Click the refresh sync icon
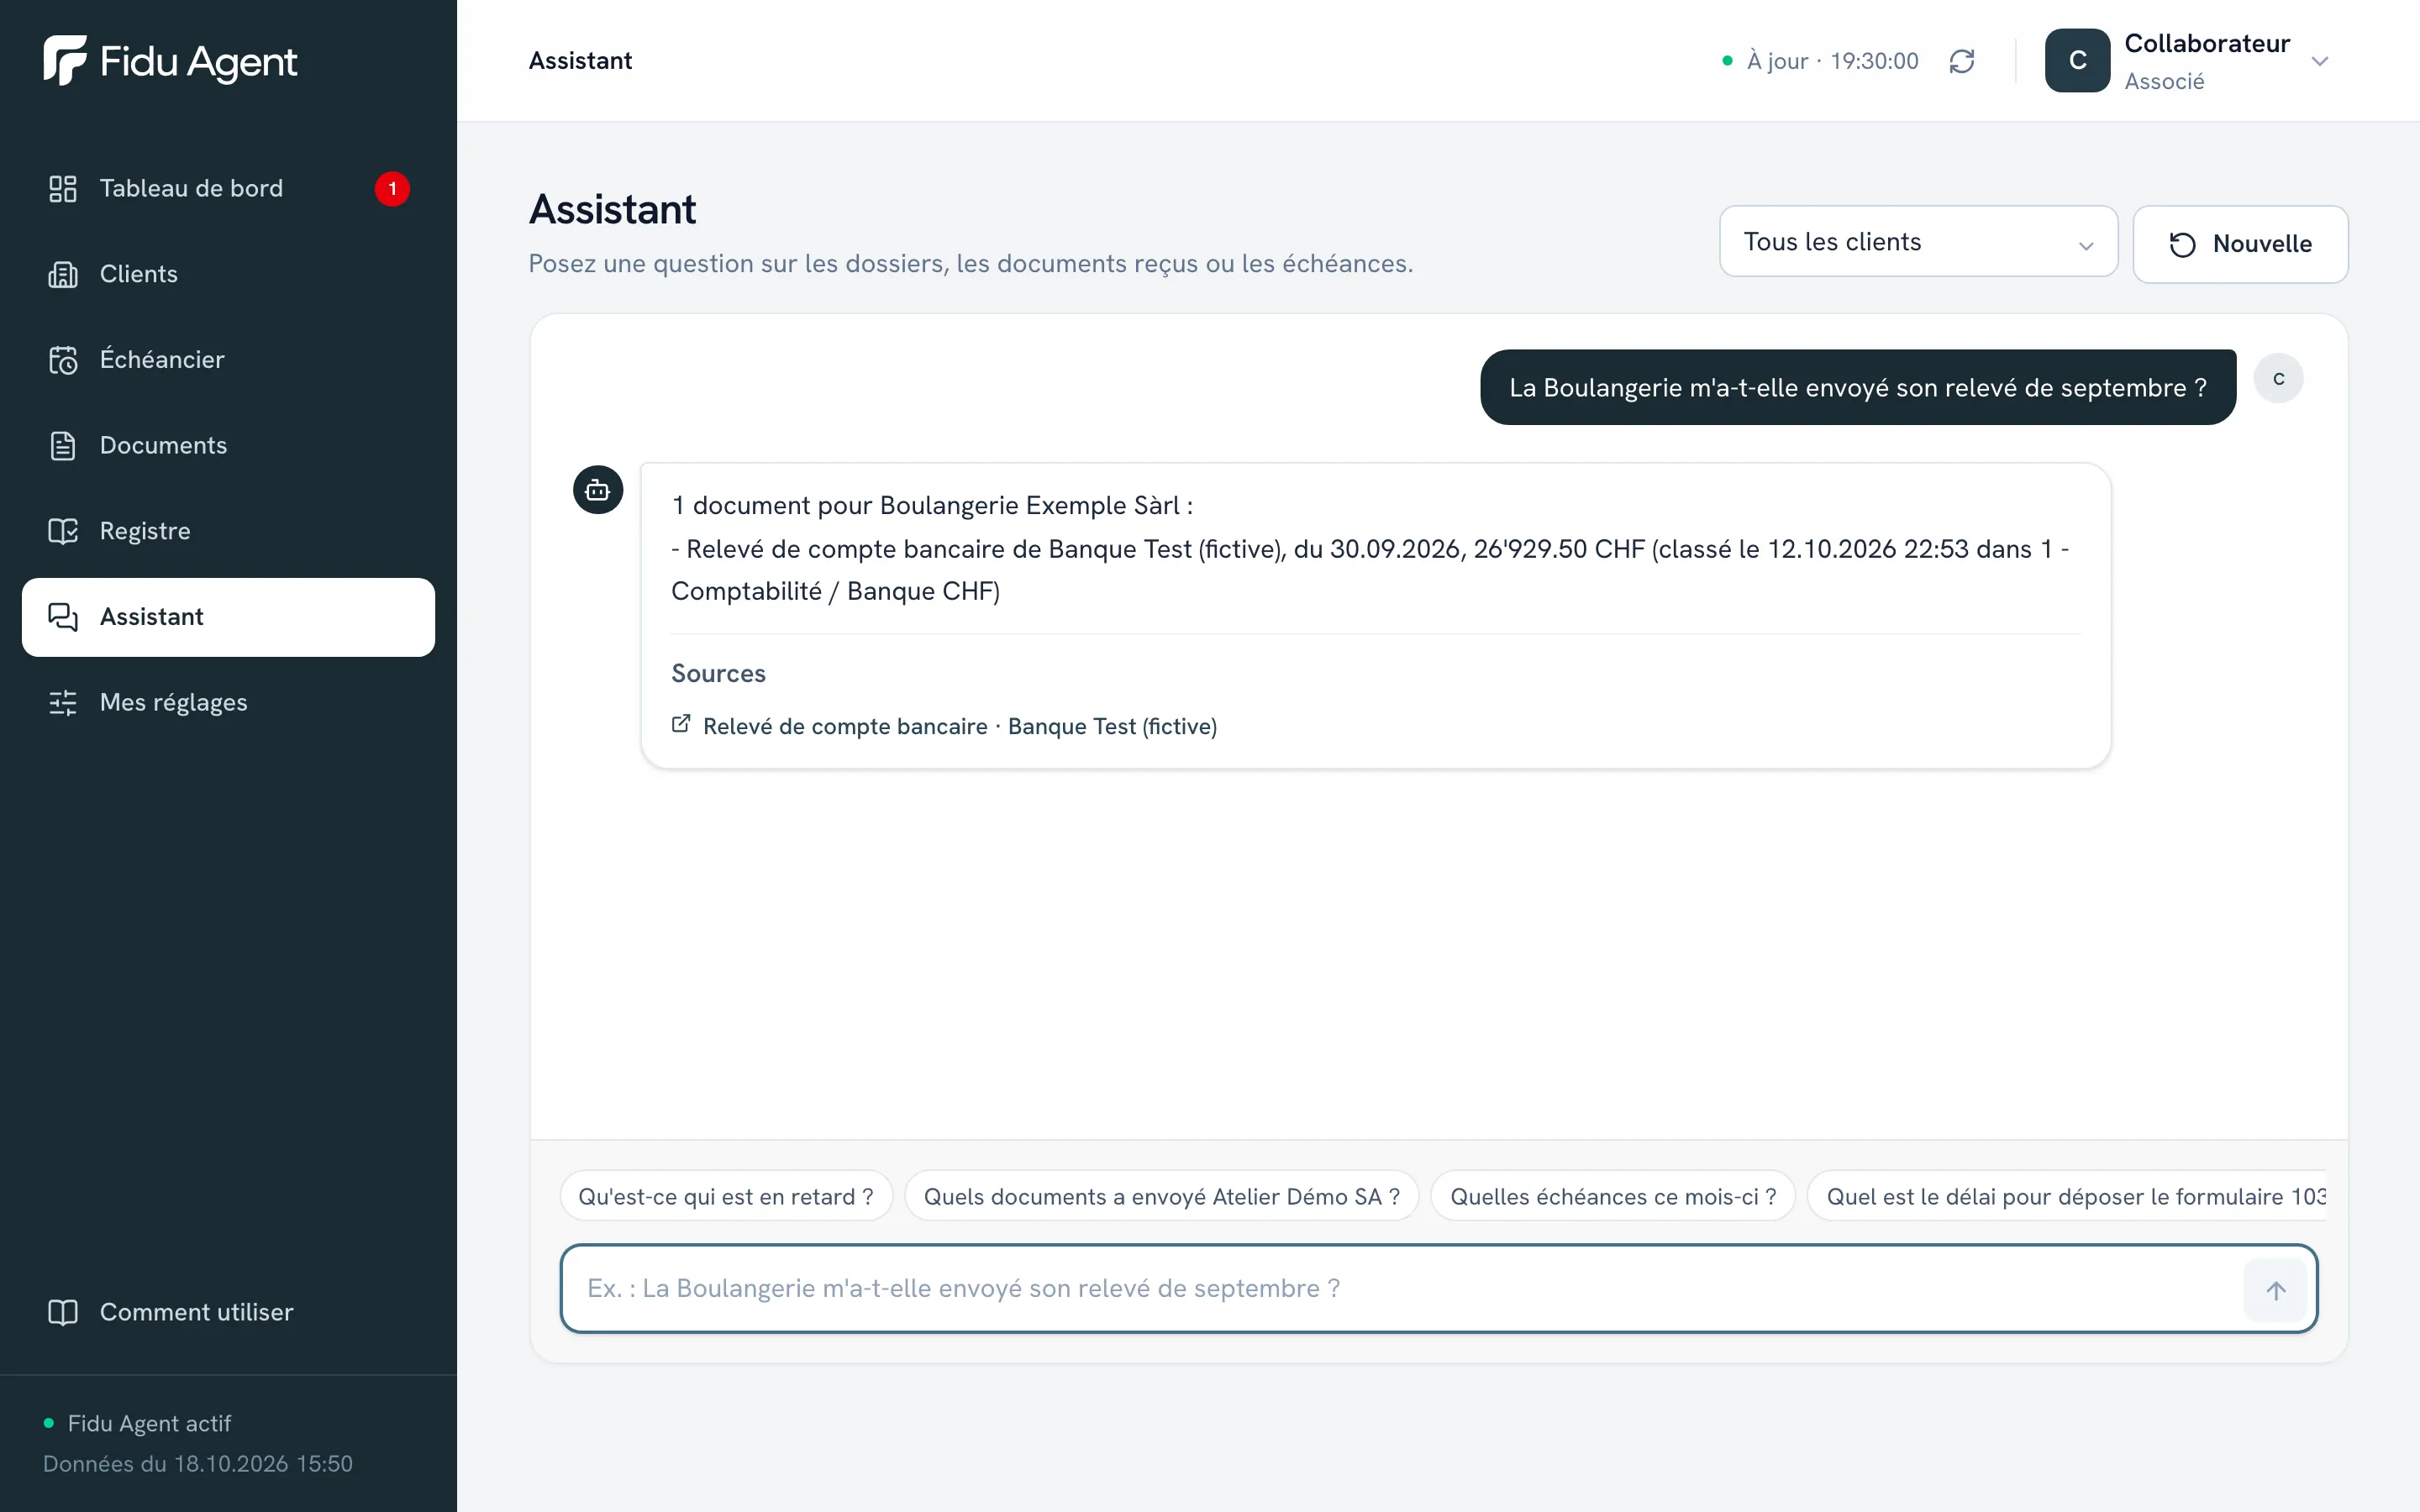The image size is (2420, 1512). [1962, 61]
